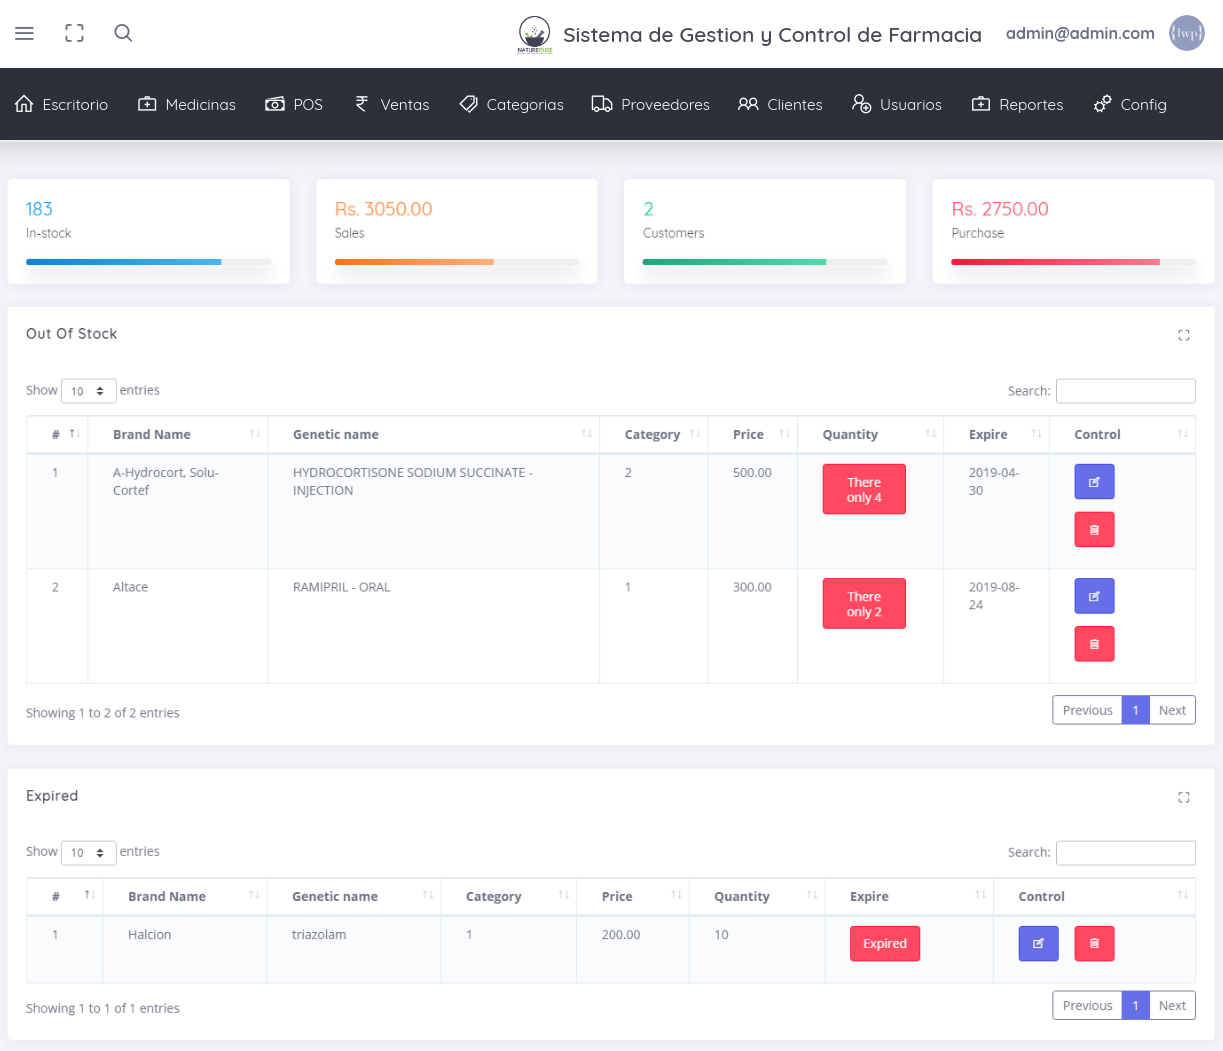Sort Out Of Stock table by Brand Name
The image size is (1223, 1051).
pos(178,434)
